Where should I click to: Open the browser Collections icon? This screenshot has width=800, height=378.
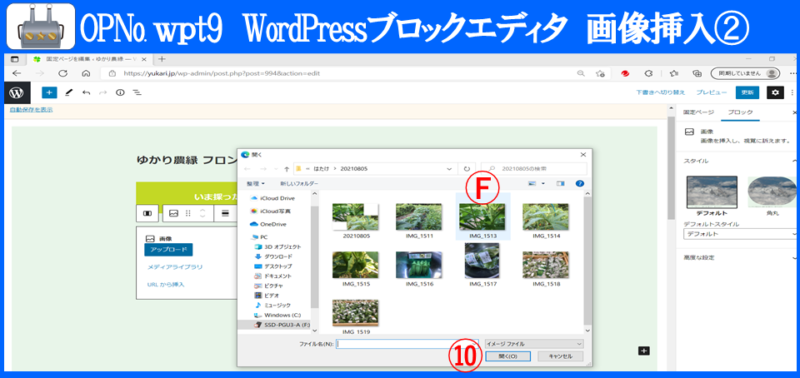click(697, 73)
